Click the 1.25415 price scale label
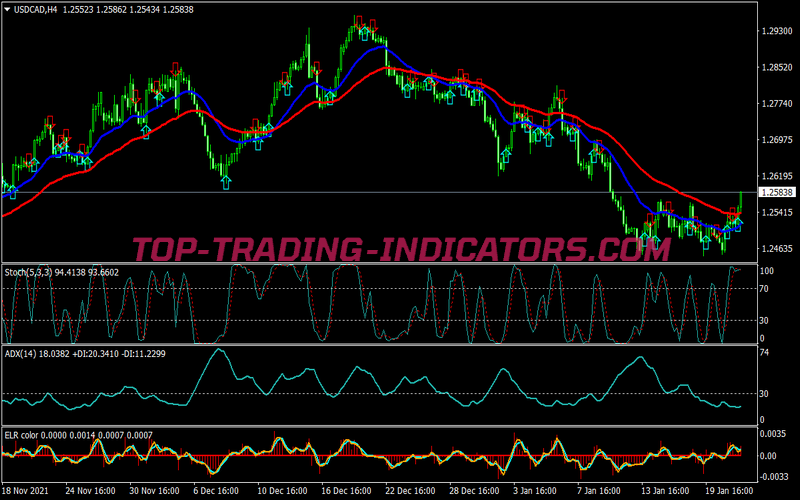The width and height of the screenshot is (800, 500). pyautogui.click(x=777, y=212)
